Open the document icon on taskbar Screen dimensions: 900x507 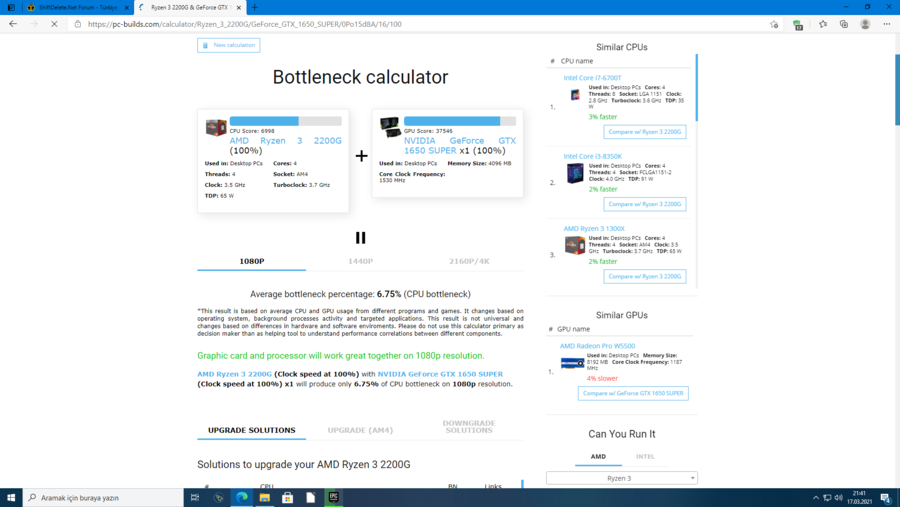click(x=311, y=498)
